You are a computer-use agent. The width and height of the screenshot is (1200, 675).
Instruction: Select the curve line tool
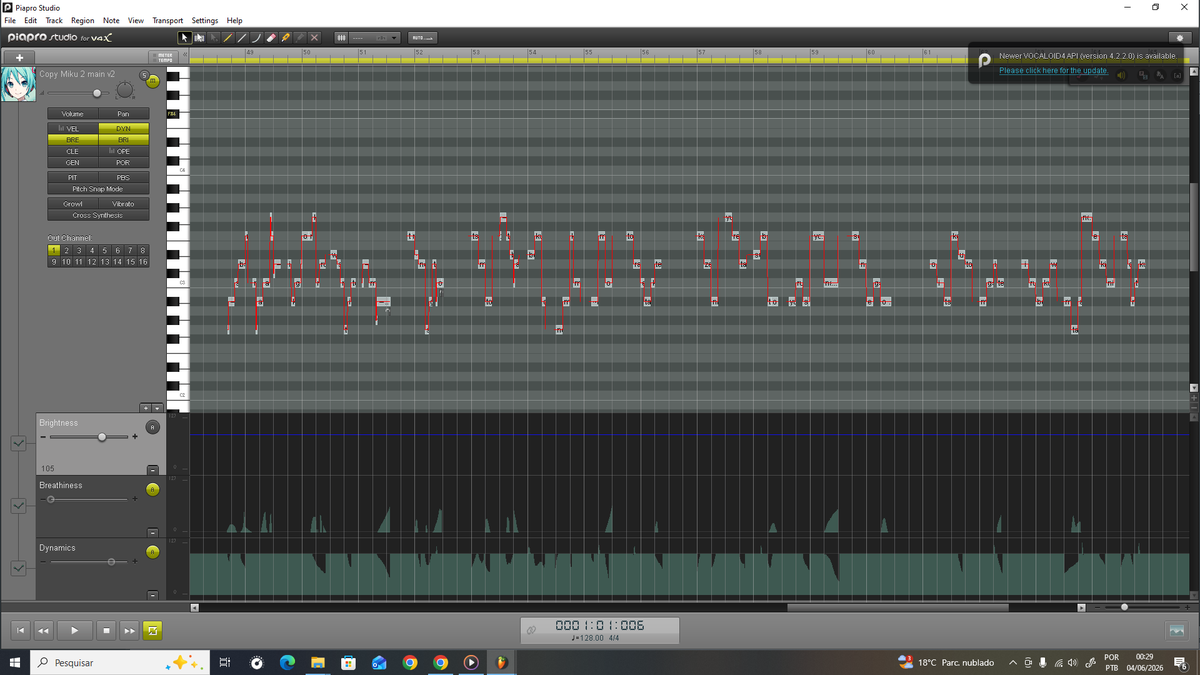pos(256,38)
